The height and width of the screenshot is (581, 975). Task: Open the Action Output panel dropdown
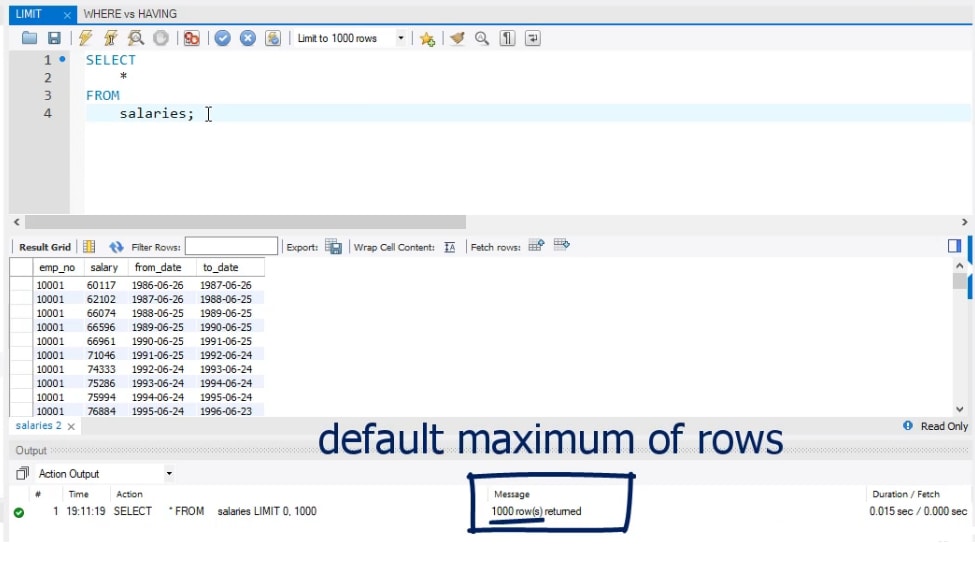click(x=168, y=472)
